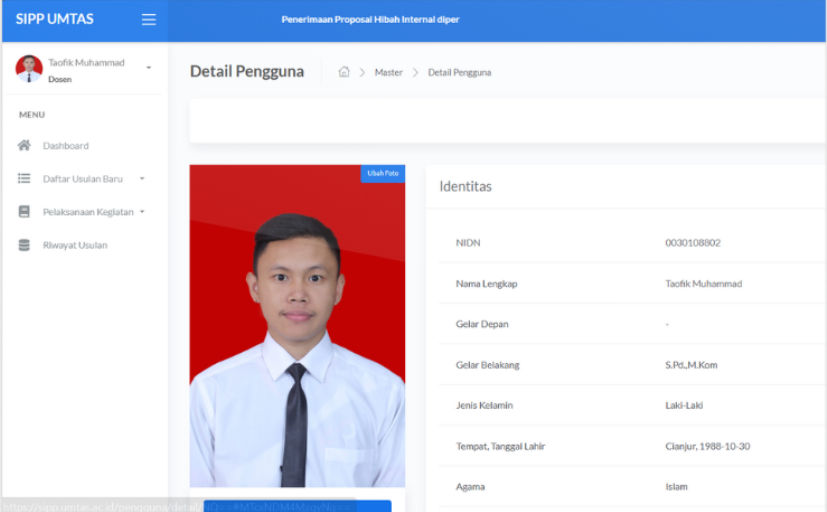Click the Master breadcrumb link

pos(388,72)
